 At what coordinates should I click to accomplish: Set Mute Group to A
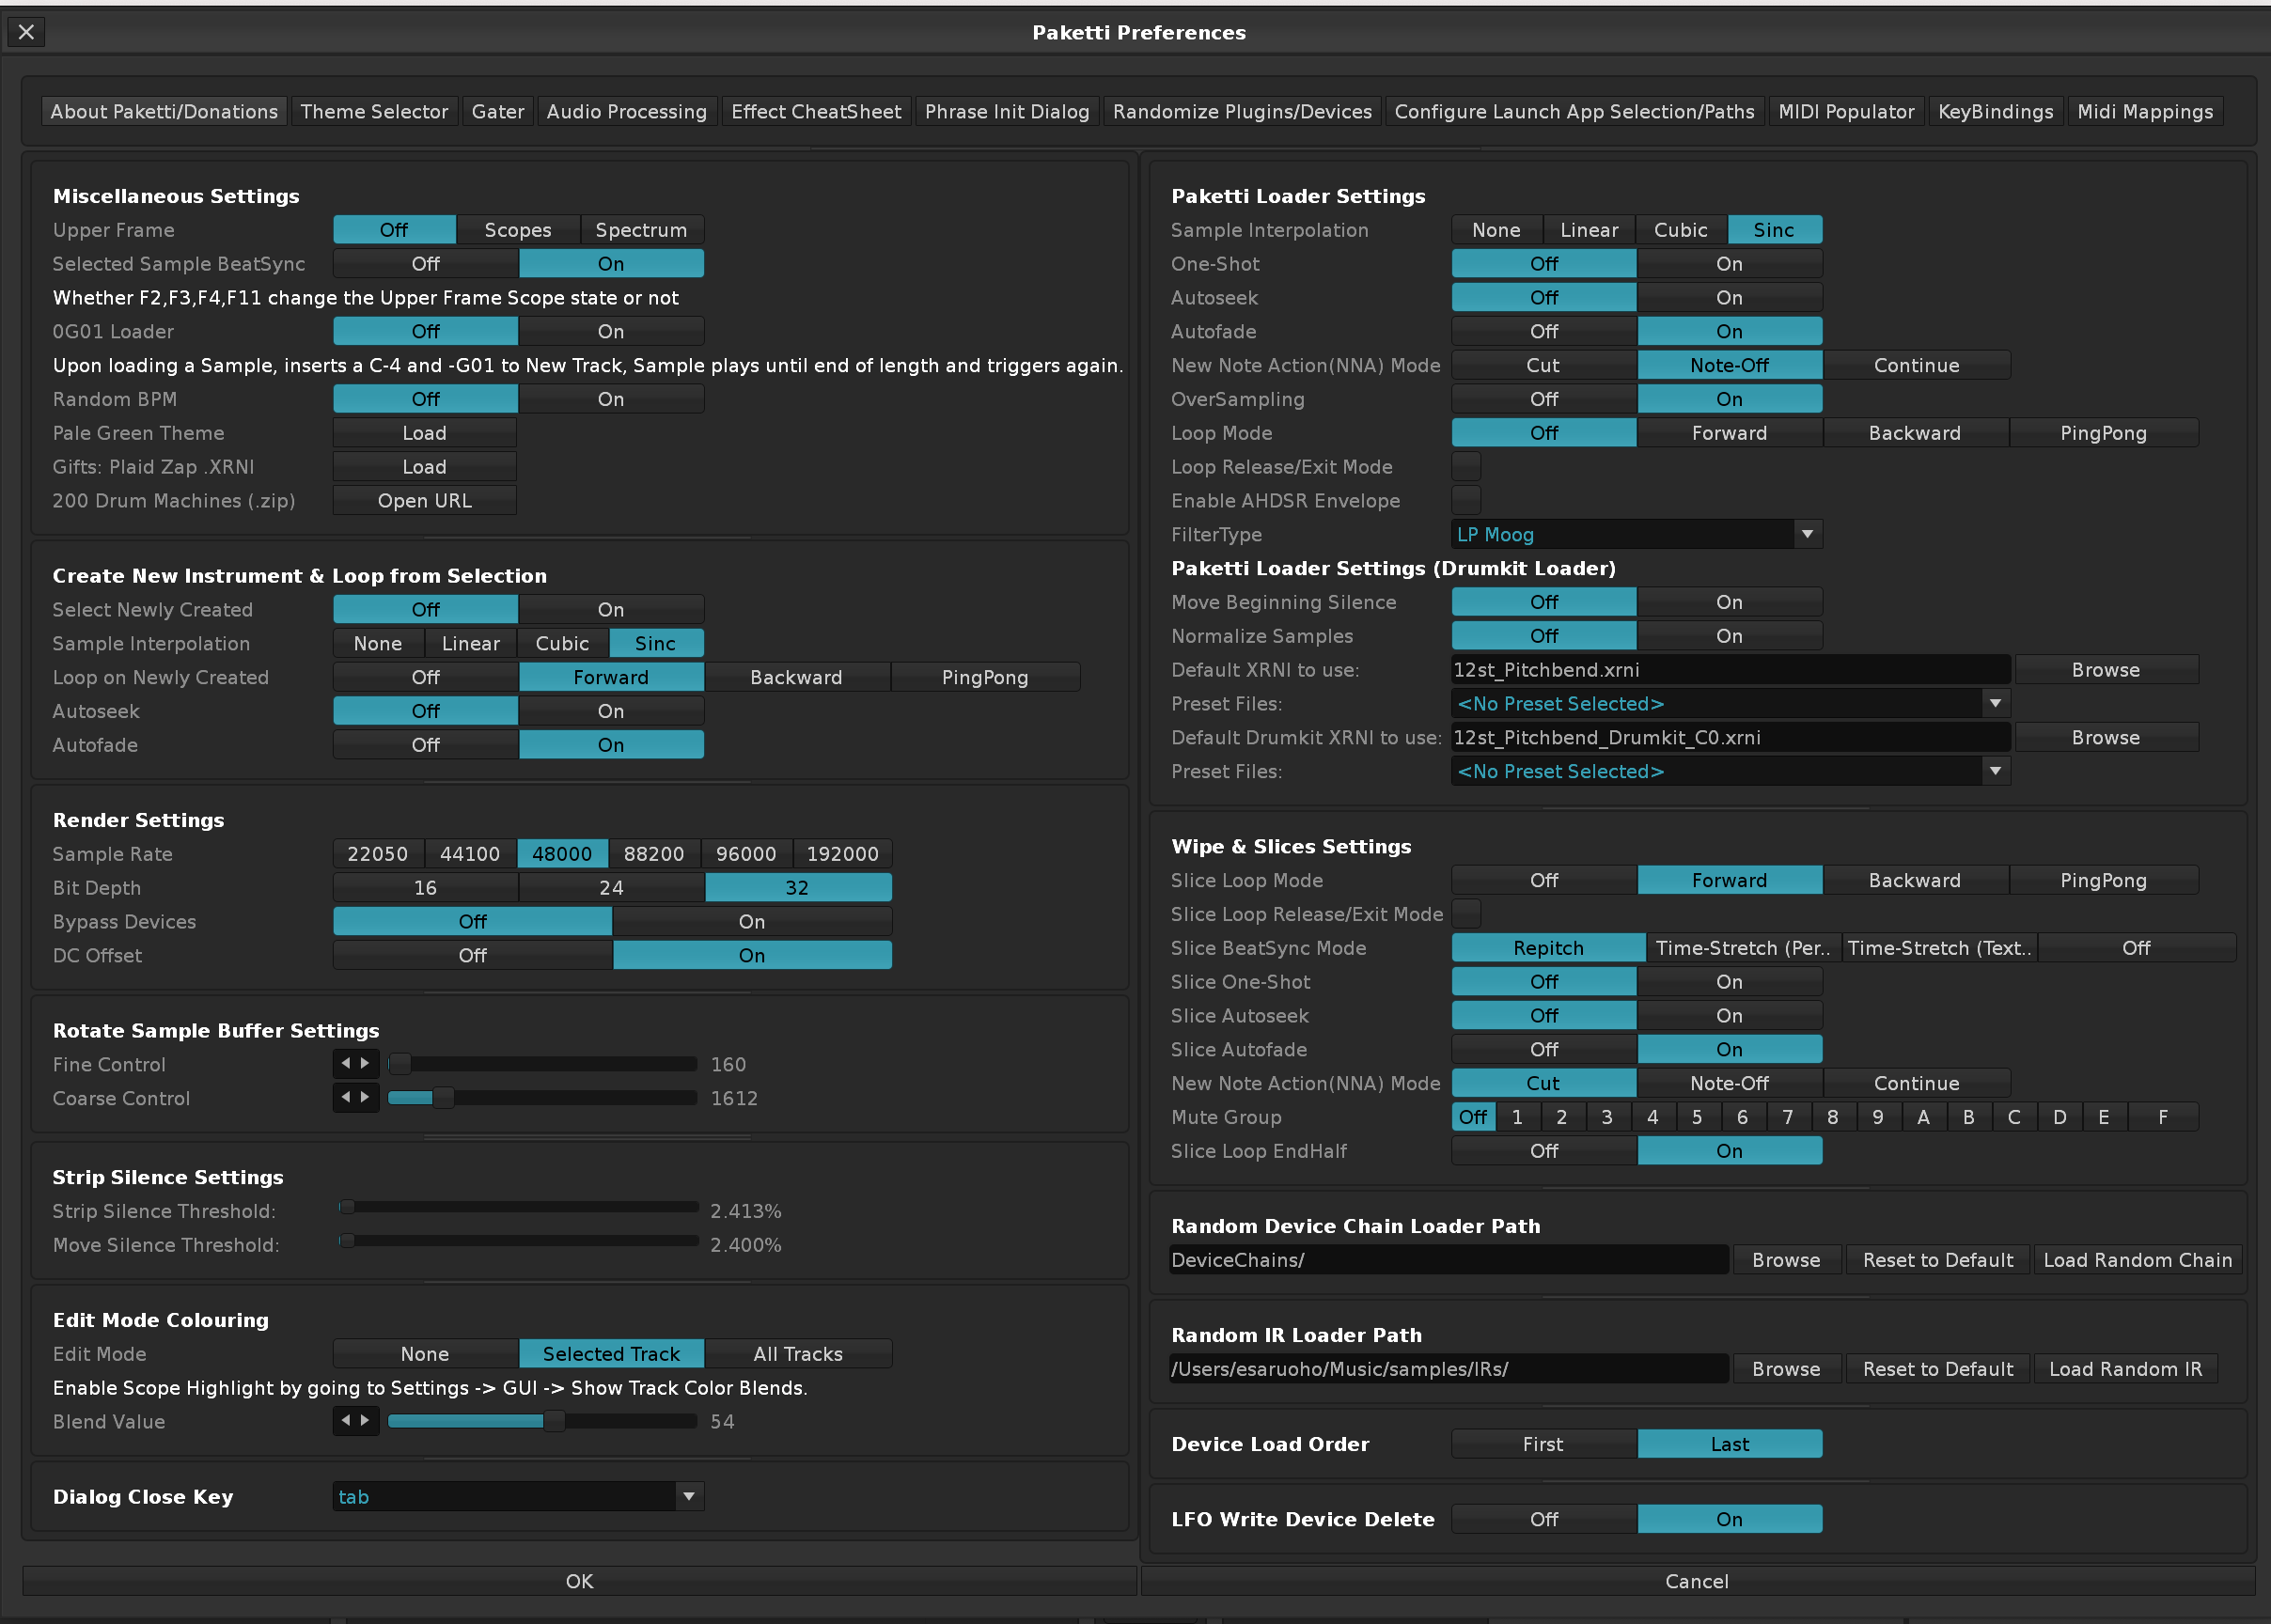tap(1922, 1117)
